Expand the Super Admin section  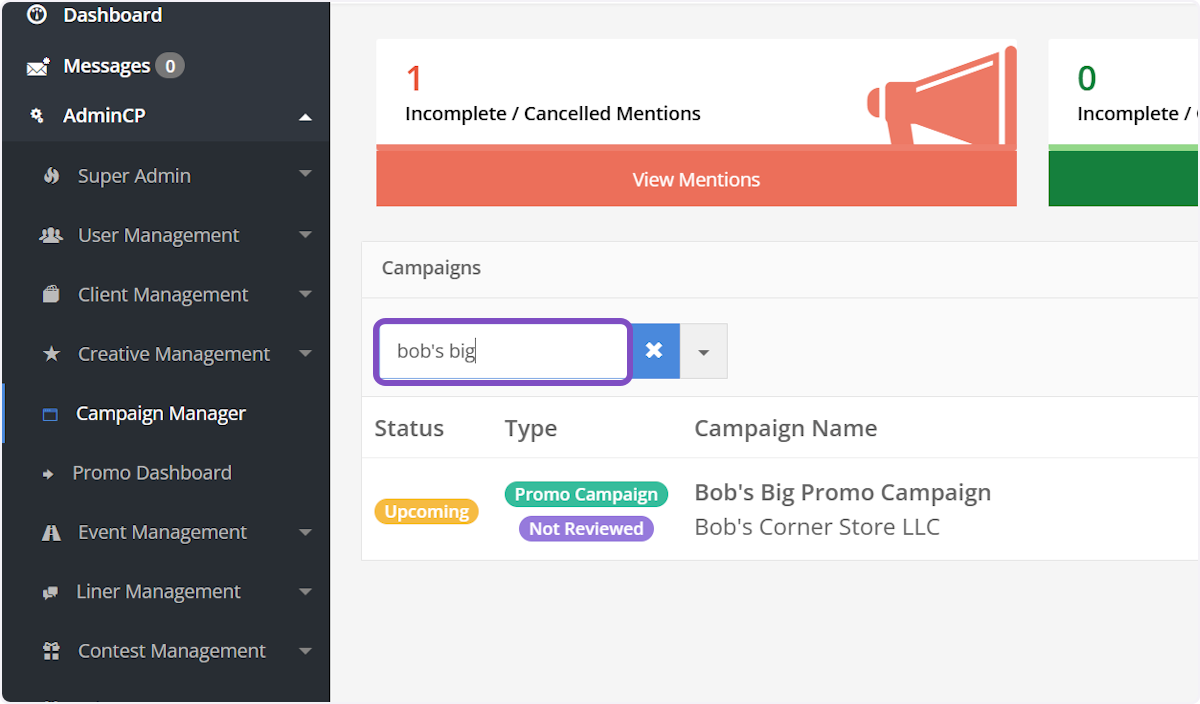click(305, 175)
